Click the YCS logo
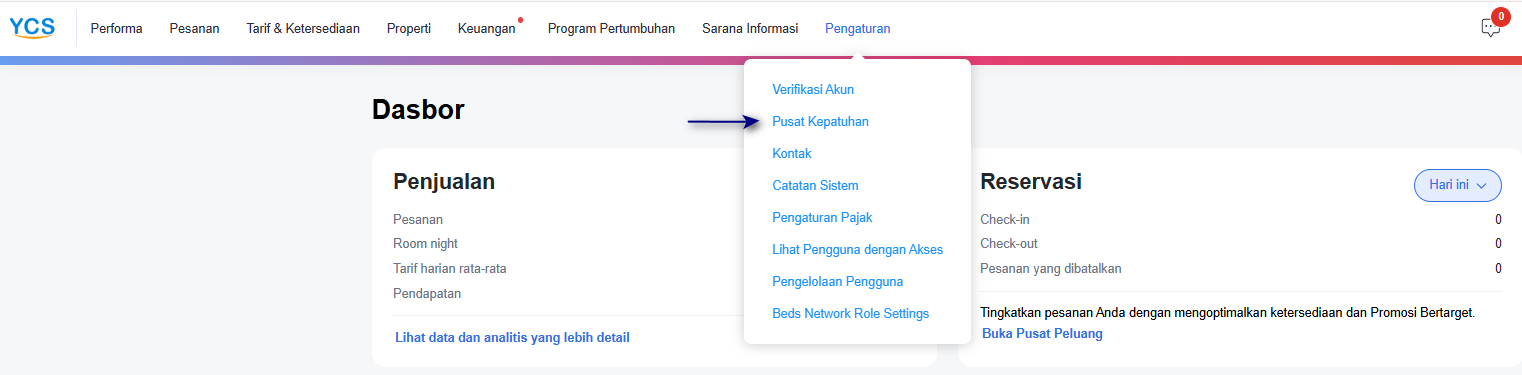Screen dimensions: 1522x375 pyautogui.click(x=32, y=28)
